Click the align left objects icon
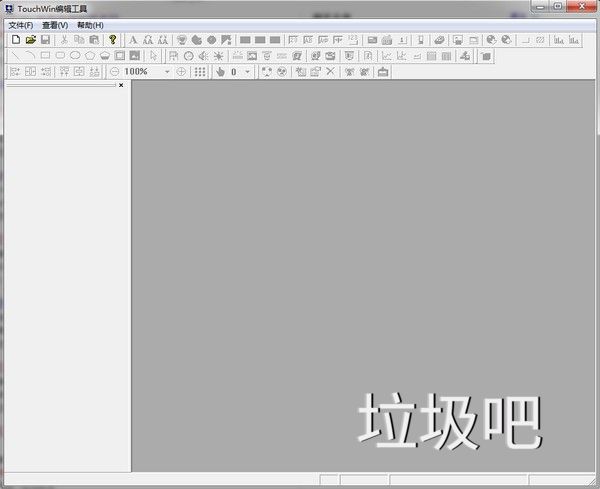Viewport: 600px width, 489px height. pos(15,72)
